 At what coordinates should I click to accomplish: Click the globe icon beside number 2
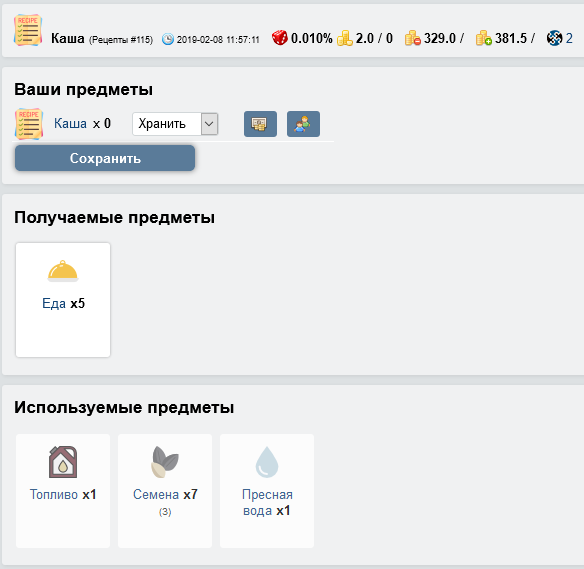tap(554, 38)
